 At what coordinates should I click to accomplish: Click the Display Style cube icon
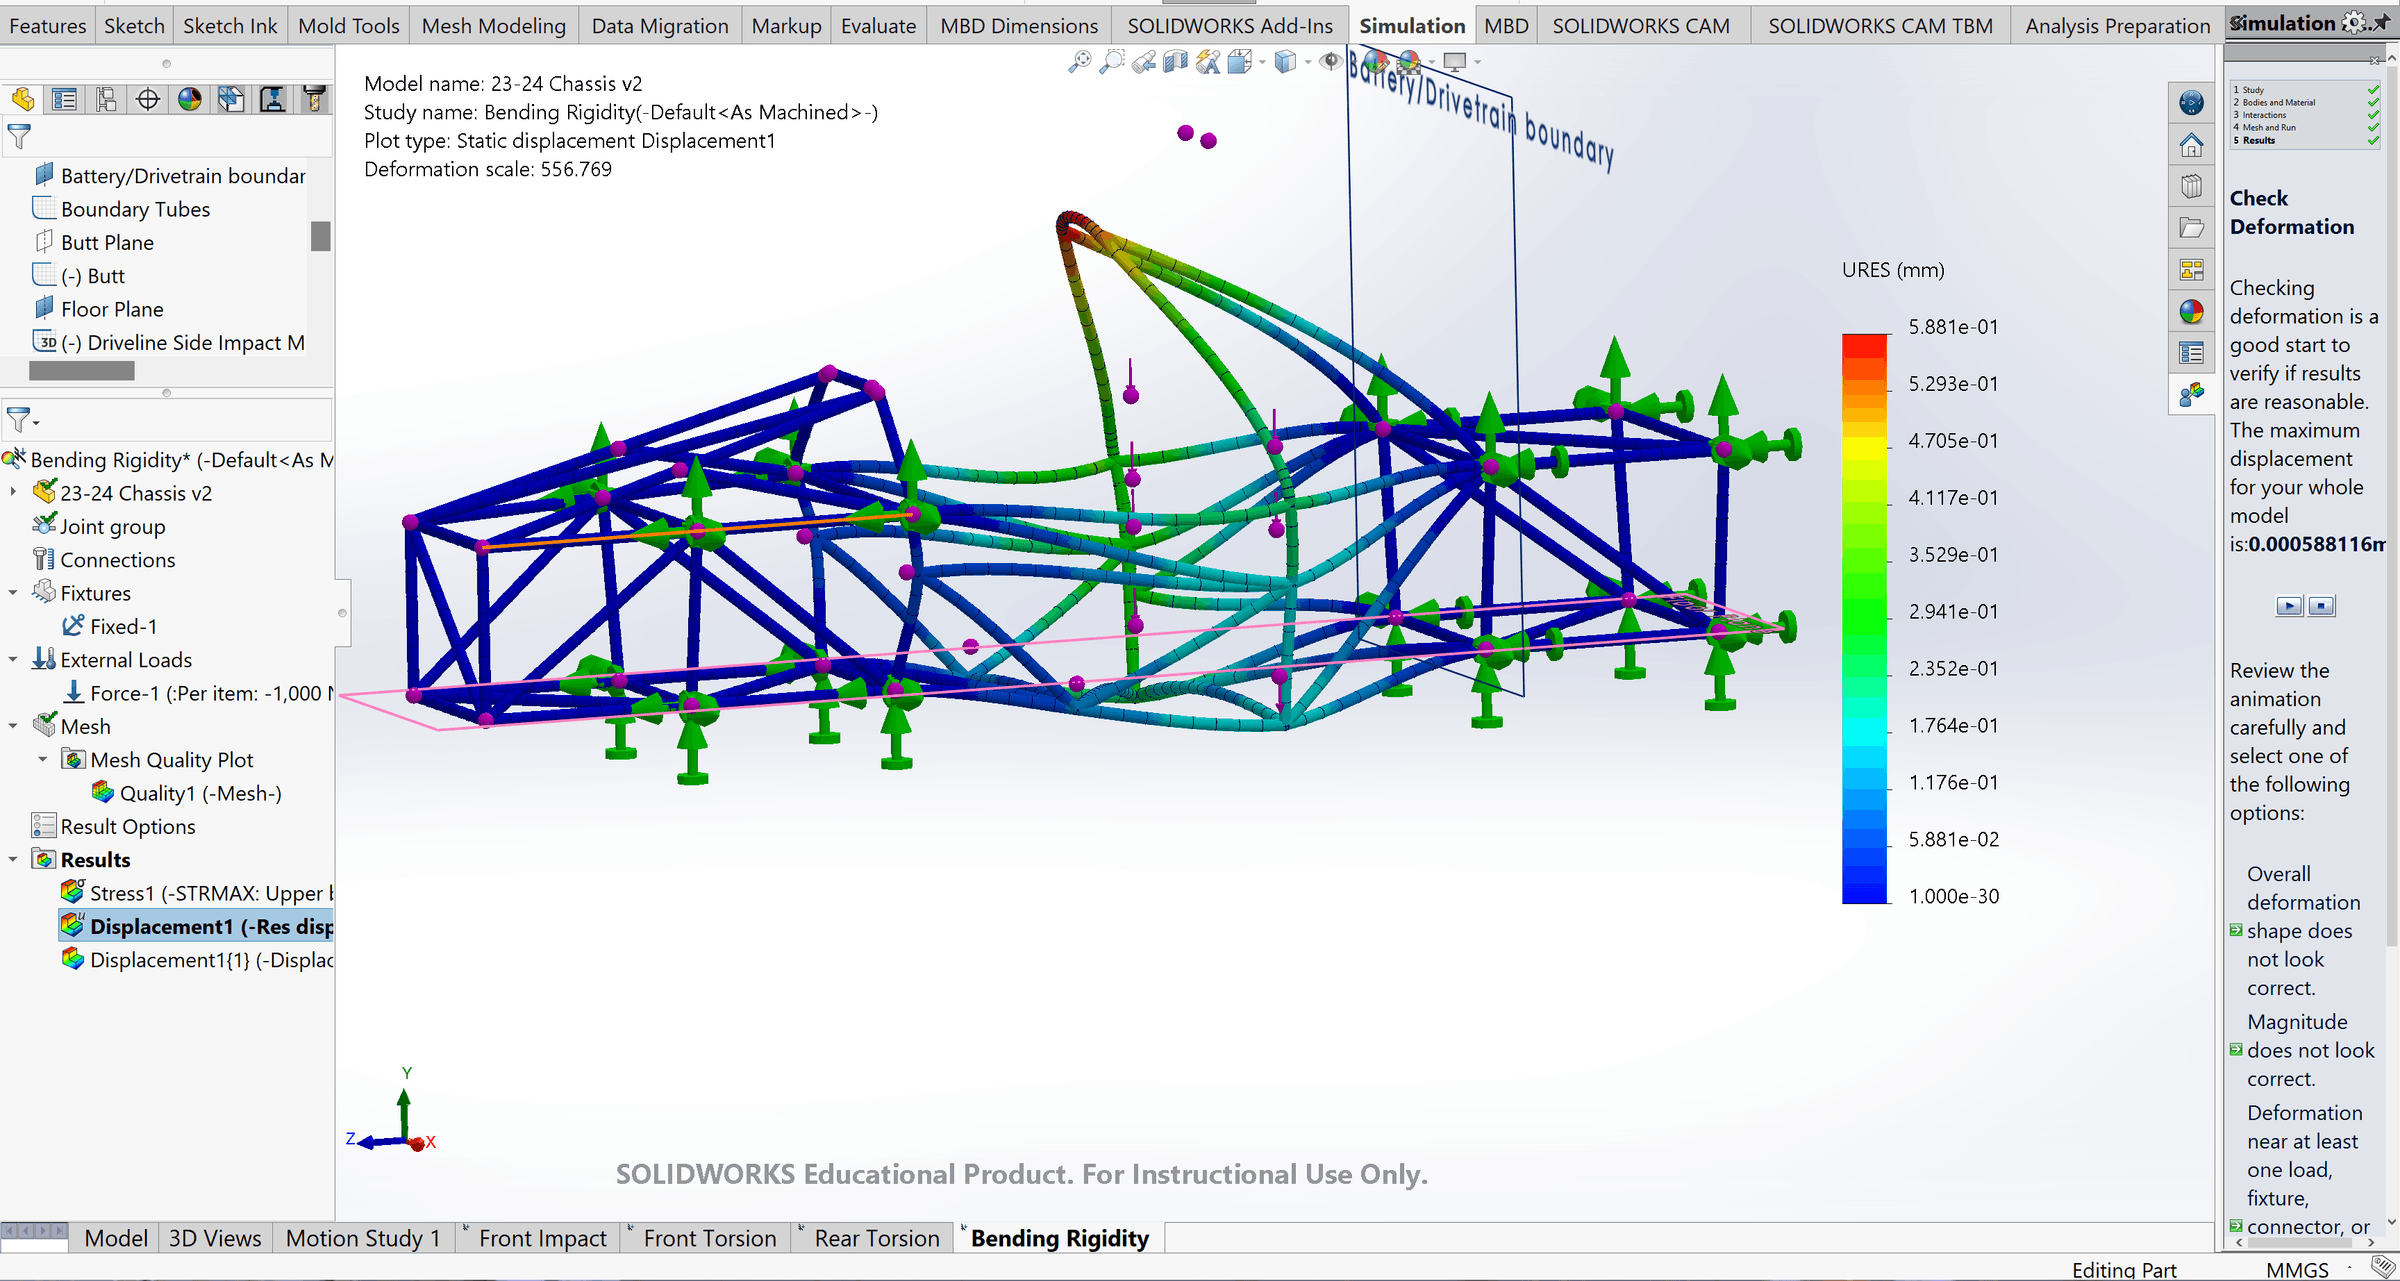[x=1286, y=62]
